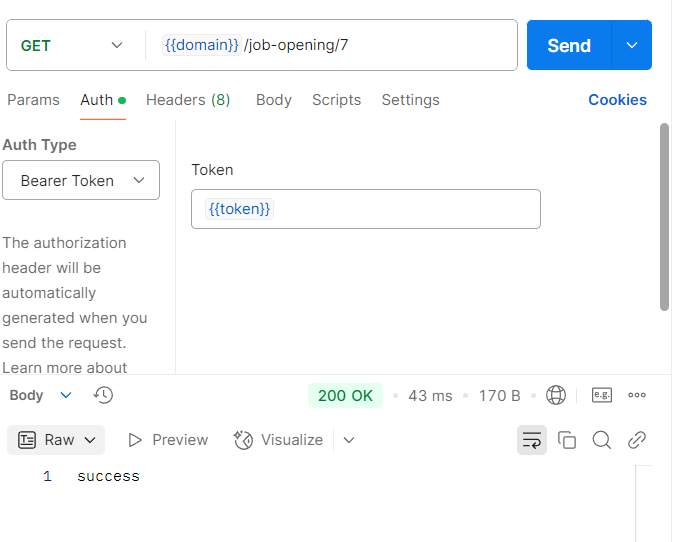676x542 pixels.
Task: Switch to the Headers (8) tab
Action: (188, 100)
